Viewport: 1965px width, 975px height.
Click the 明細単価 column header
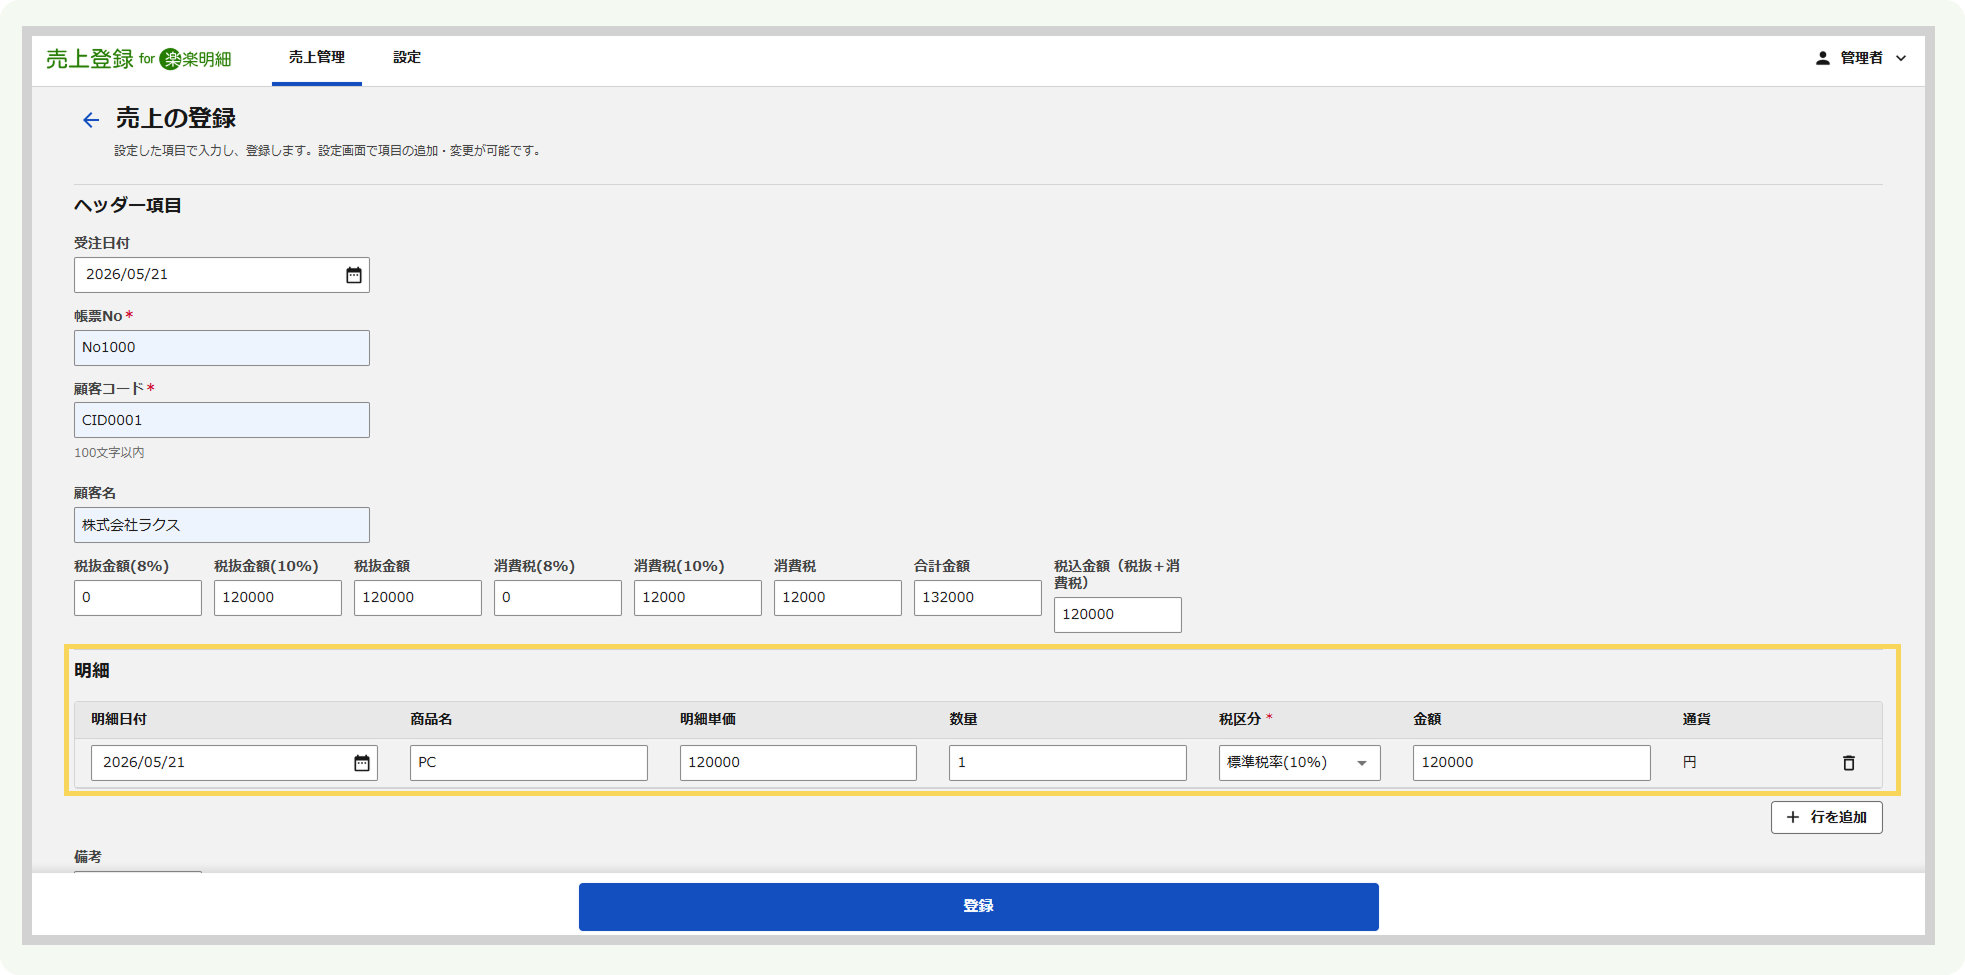(708, 719)
